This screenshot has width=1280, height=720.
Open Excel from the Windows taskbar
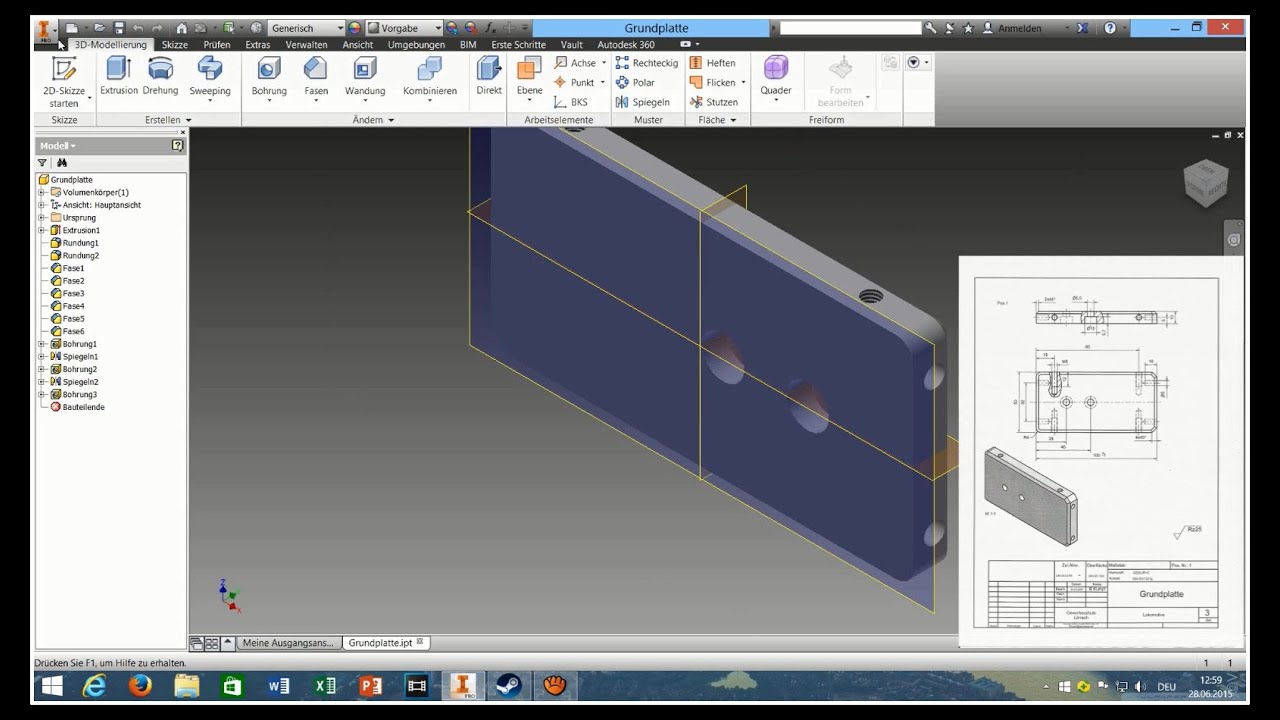(x=325, y=686)
